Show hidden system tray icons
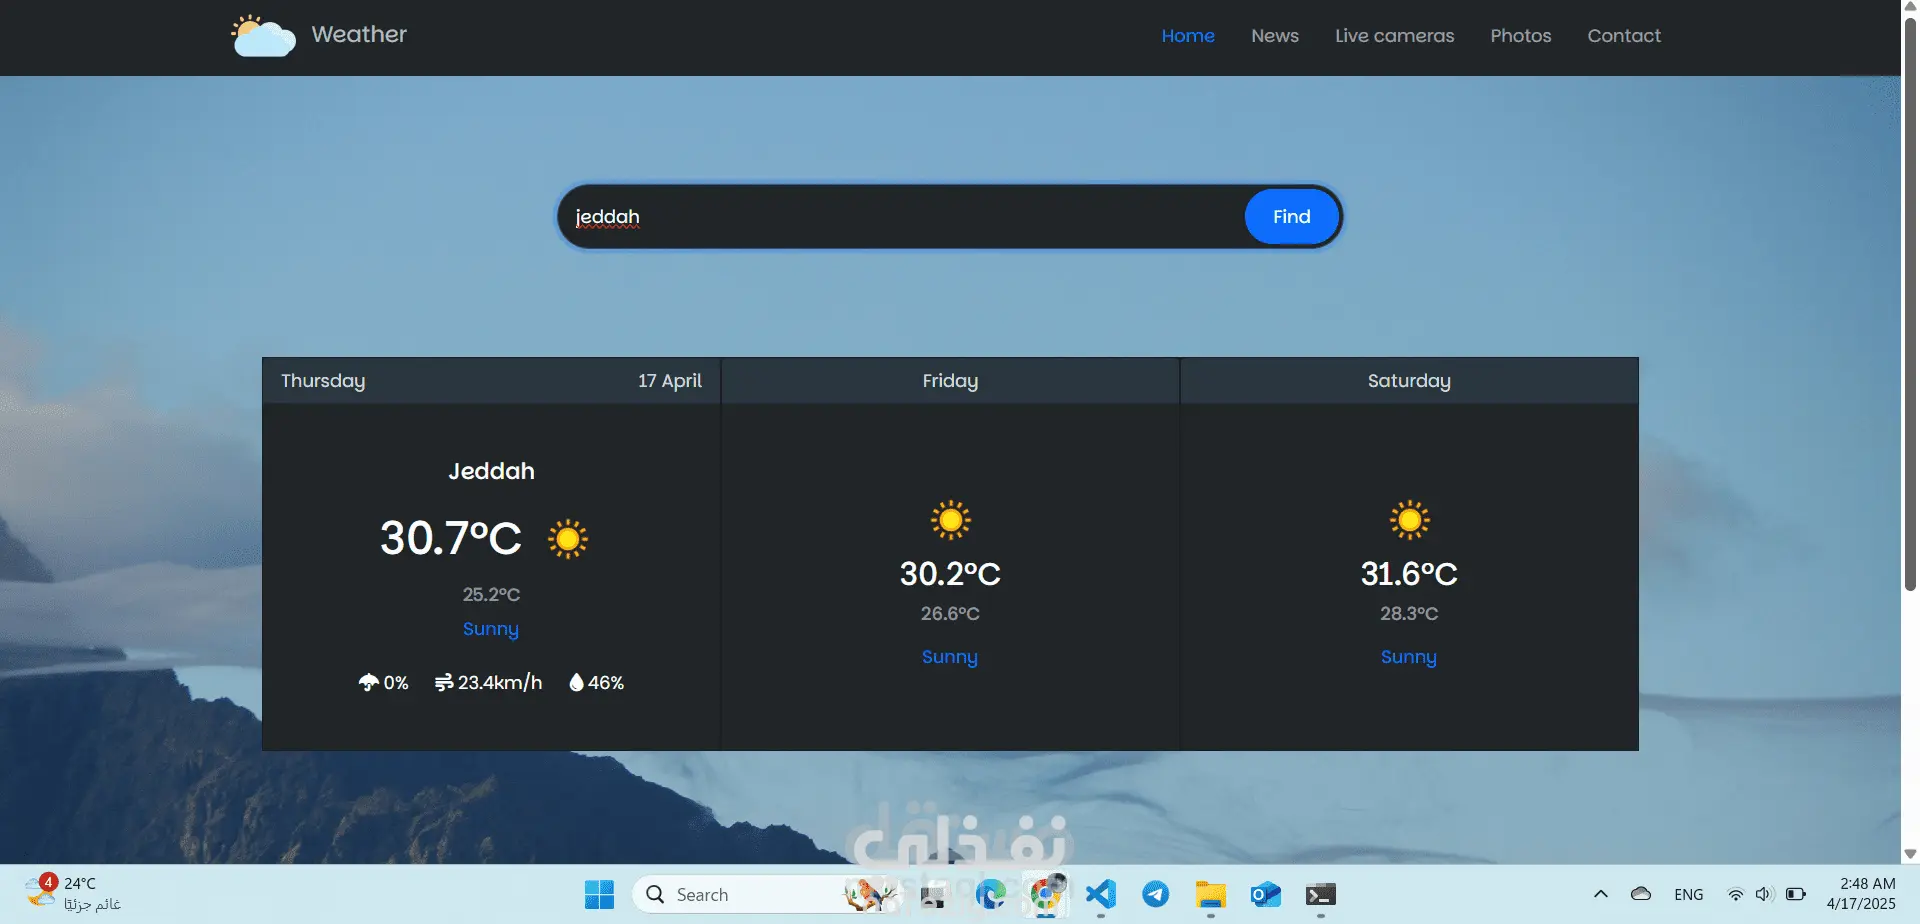The image size is (1920, 924). 1601,894
